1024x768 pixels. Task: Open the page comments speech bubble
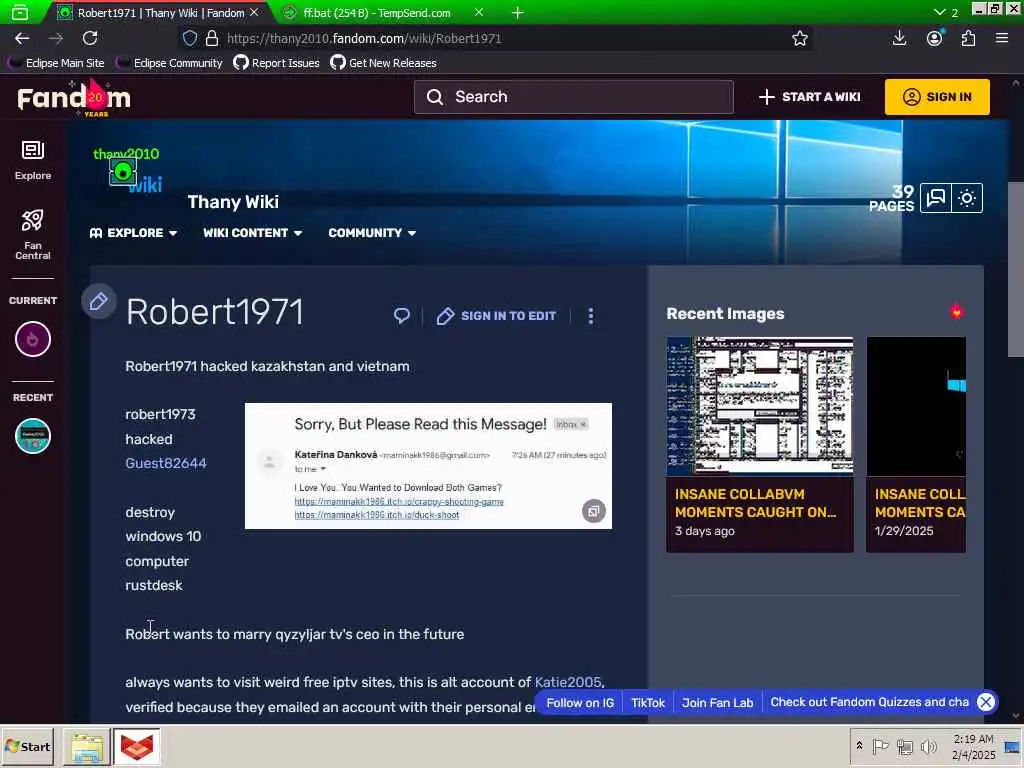point(402,316)
